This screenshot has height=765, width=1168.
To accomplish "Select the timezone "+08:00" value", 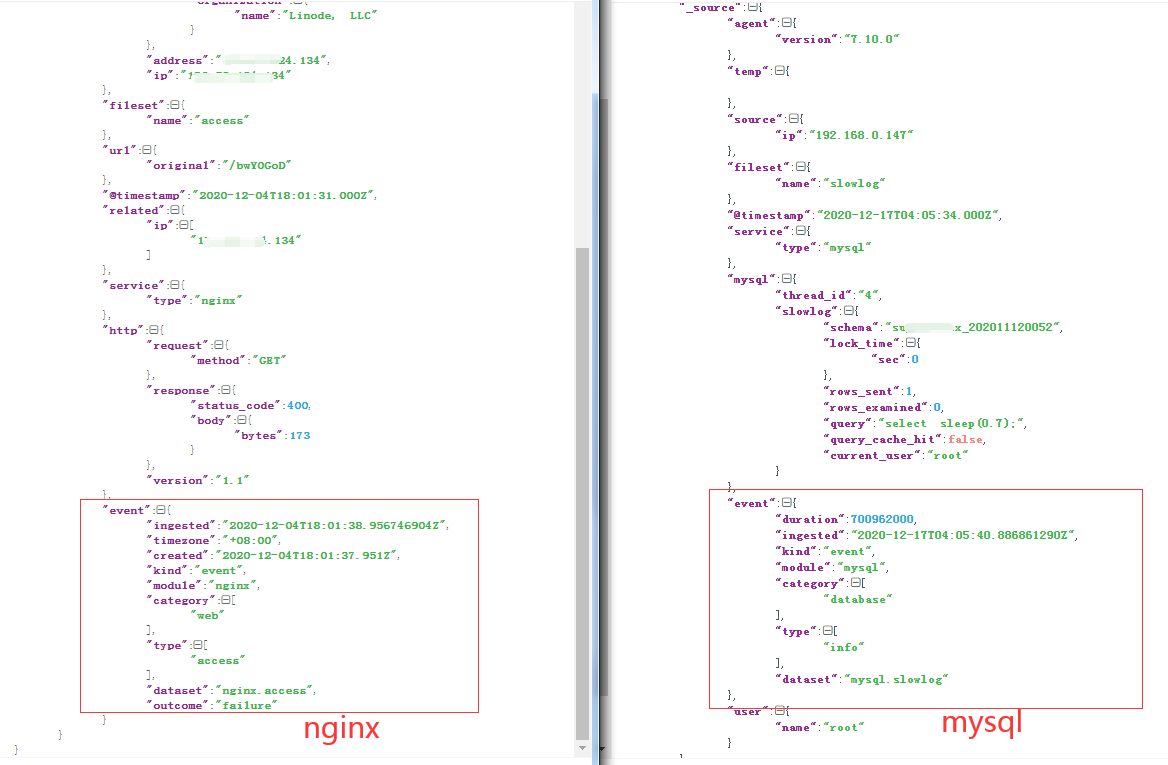I will click(x=250, y=540).
